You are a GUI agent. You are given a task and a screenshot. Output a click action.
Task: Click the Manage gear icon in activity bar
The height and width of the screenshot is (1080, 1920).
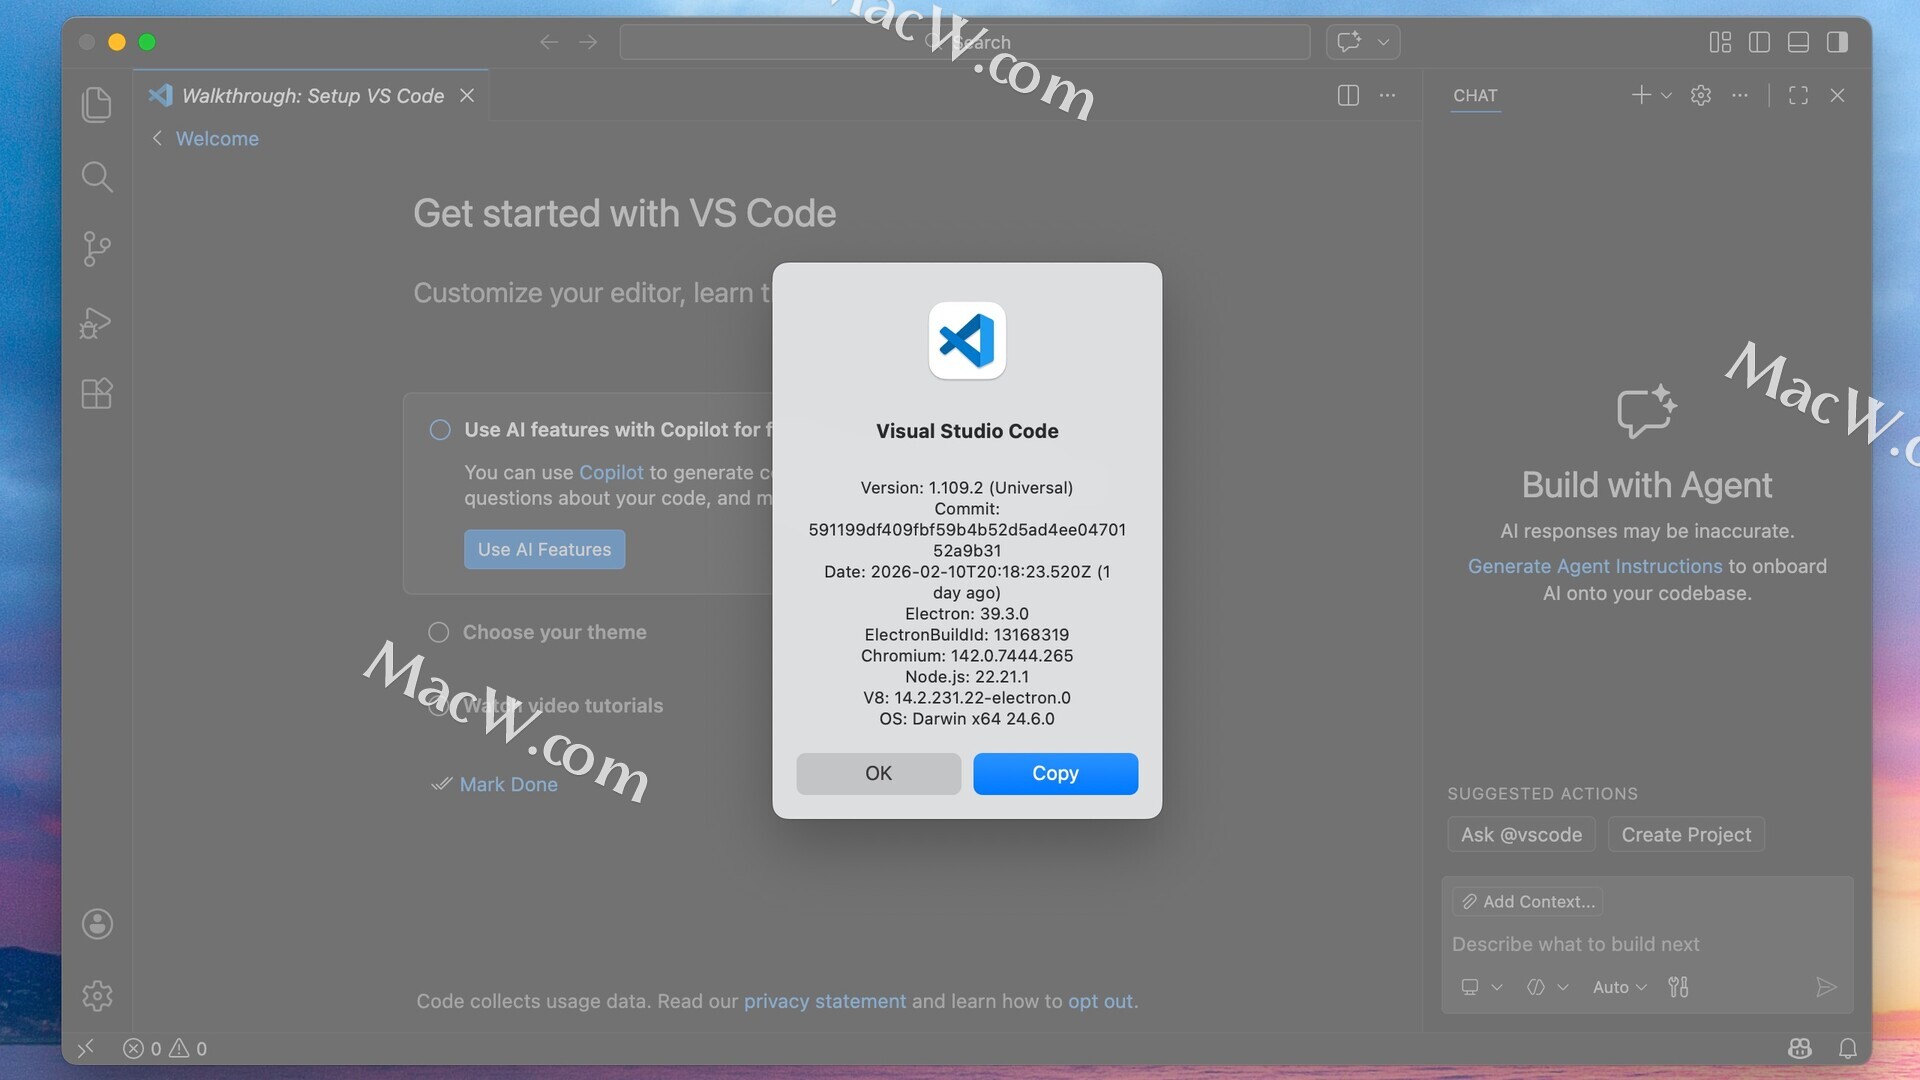pyautogui.click(x=97, y=996)
